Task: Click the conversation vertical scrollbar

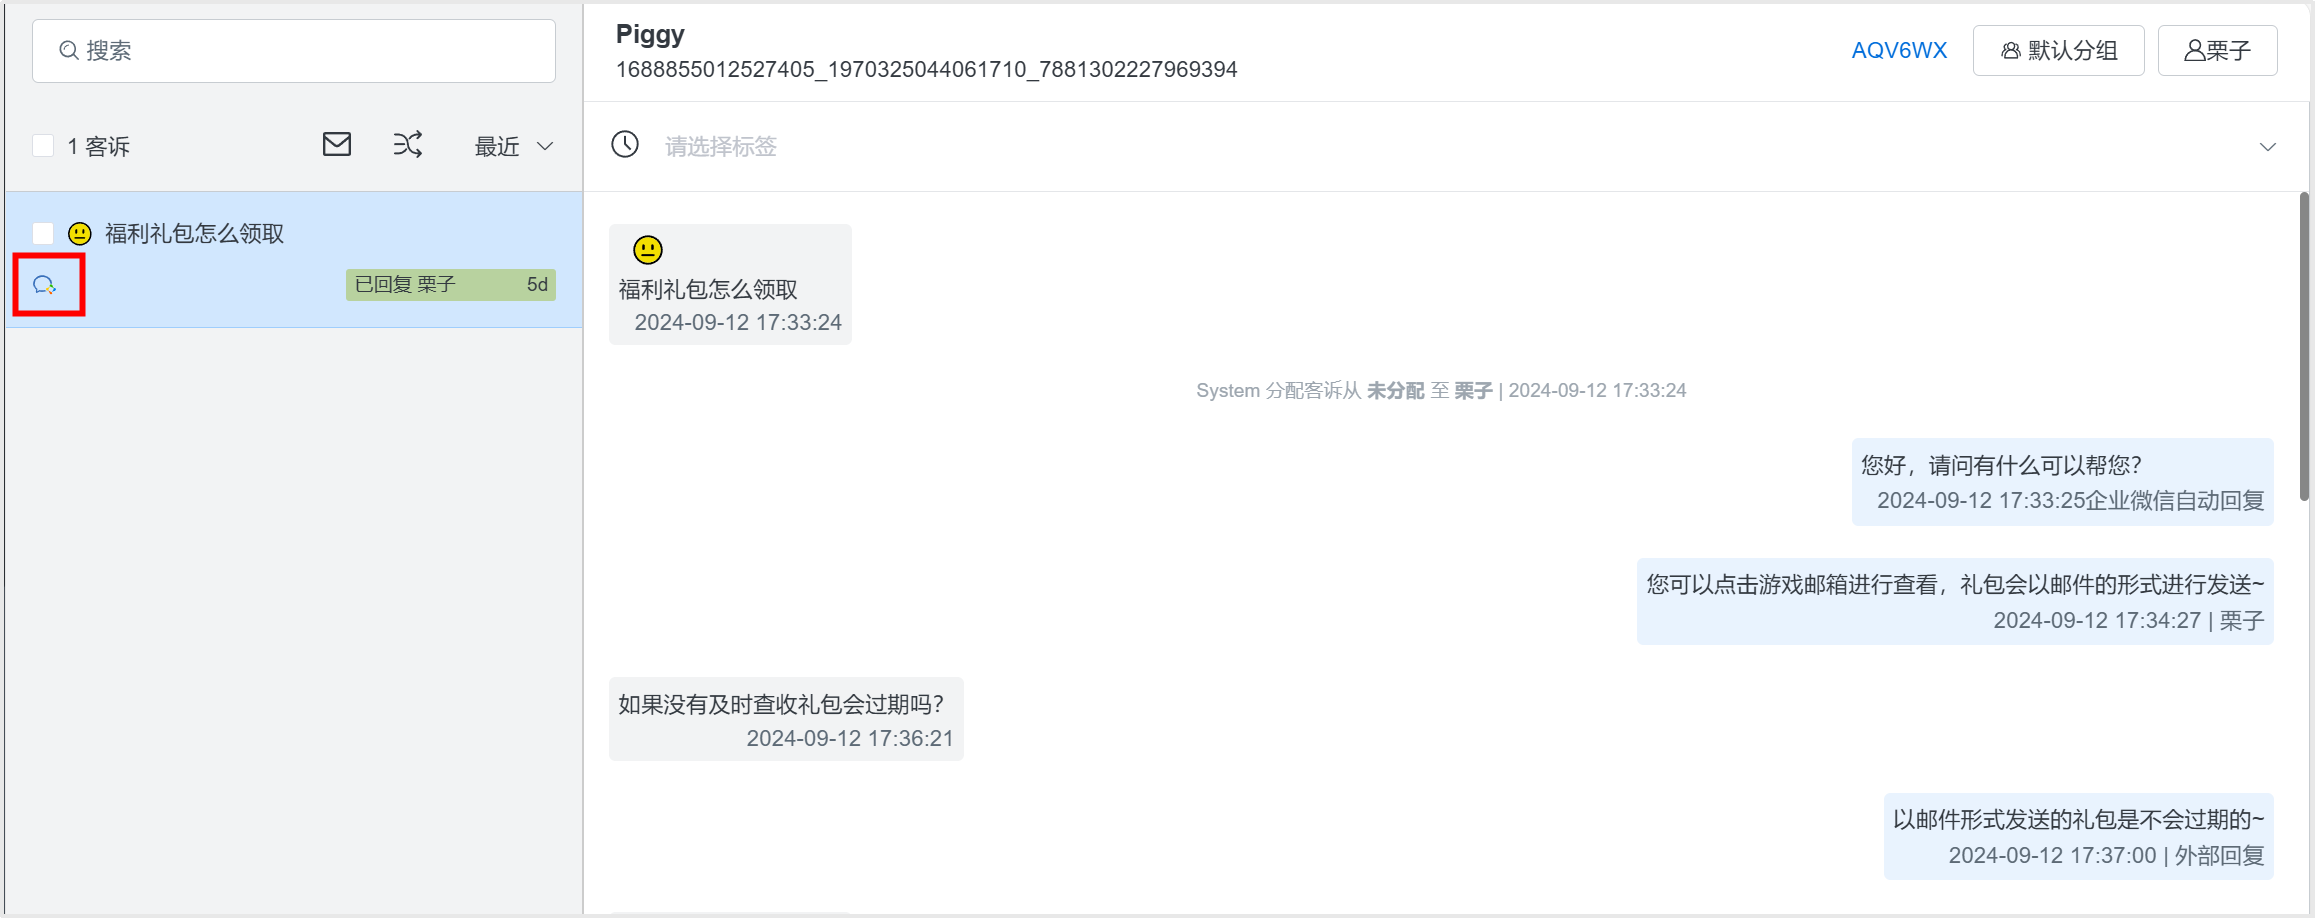Action: (x=2304, y=347)
